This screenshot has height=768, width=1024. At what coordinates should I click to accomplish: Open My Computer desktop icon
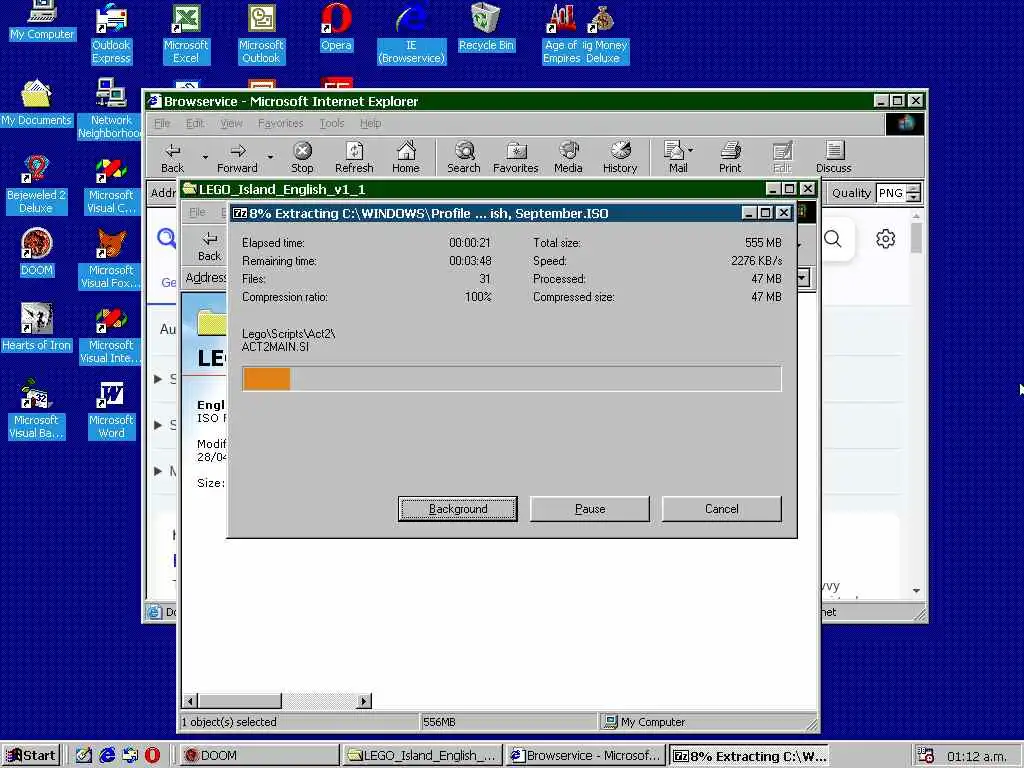(42, 21)
